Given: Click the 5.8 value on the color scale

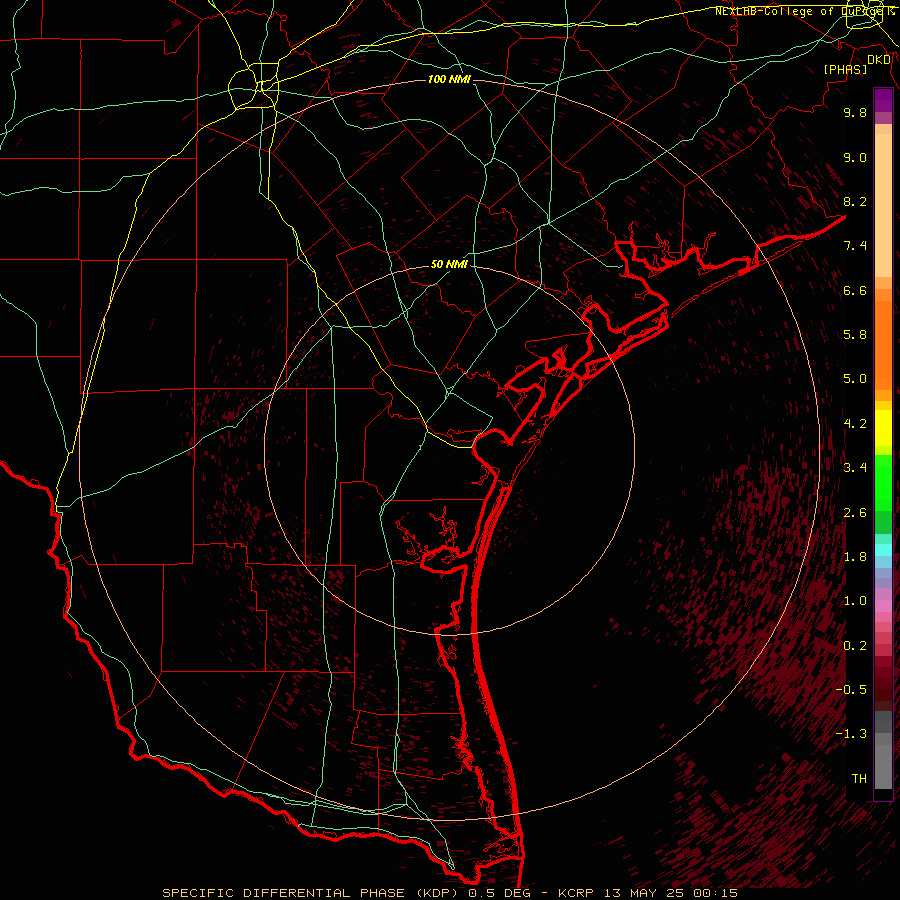Looking at the screenshot, I should (x=855, y=335).
